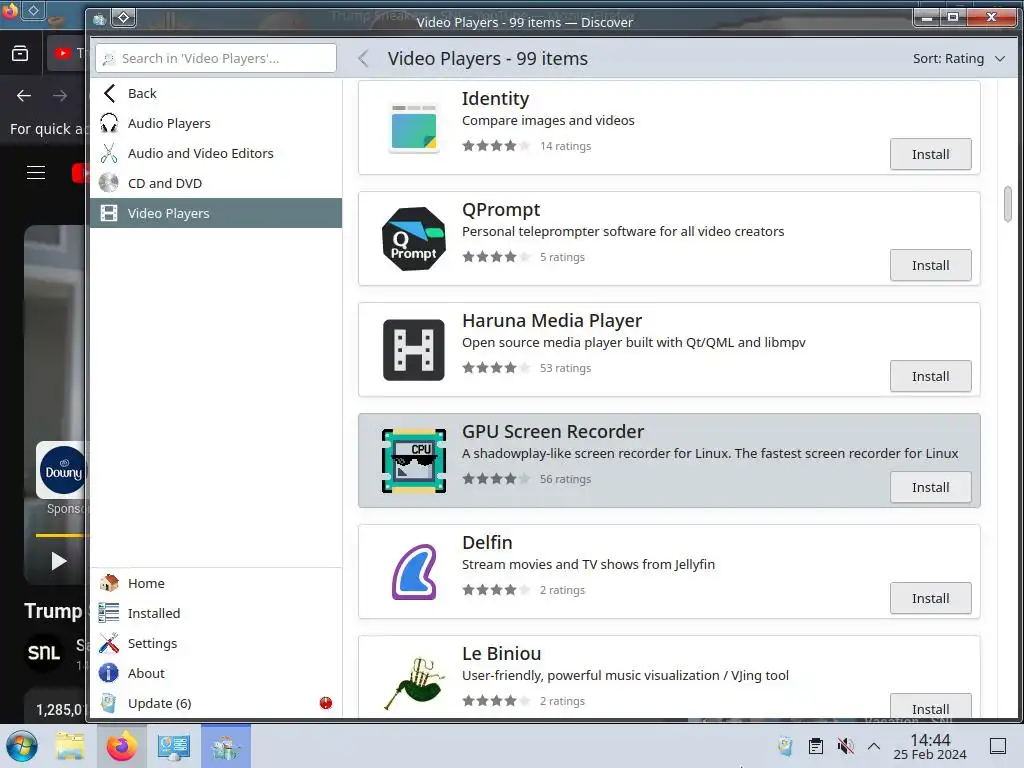Click the headphones icon for Audio Players

[109, 123]
